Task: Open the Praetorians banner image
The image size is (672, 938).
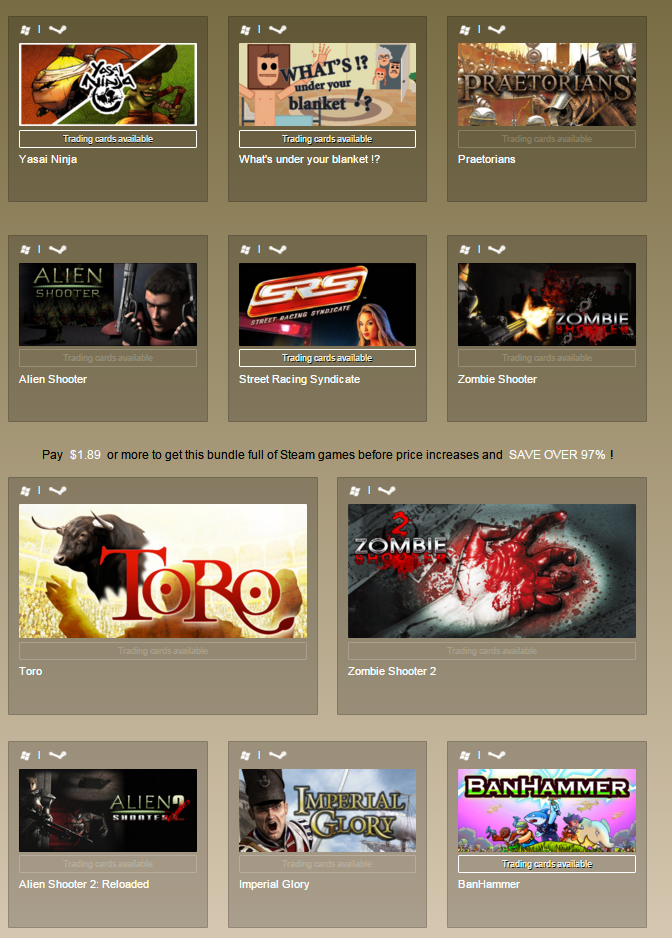Action: [547, 84]
